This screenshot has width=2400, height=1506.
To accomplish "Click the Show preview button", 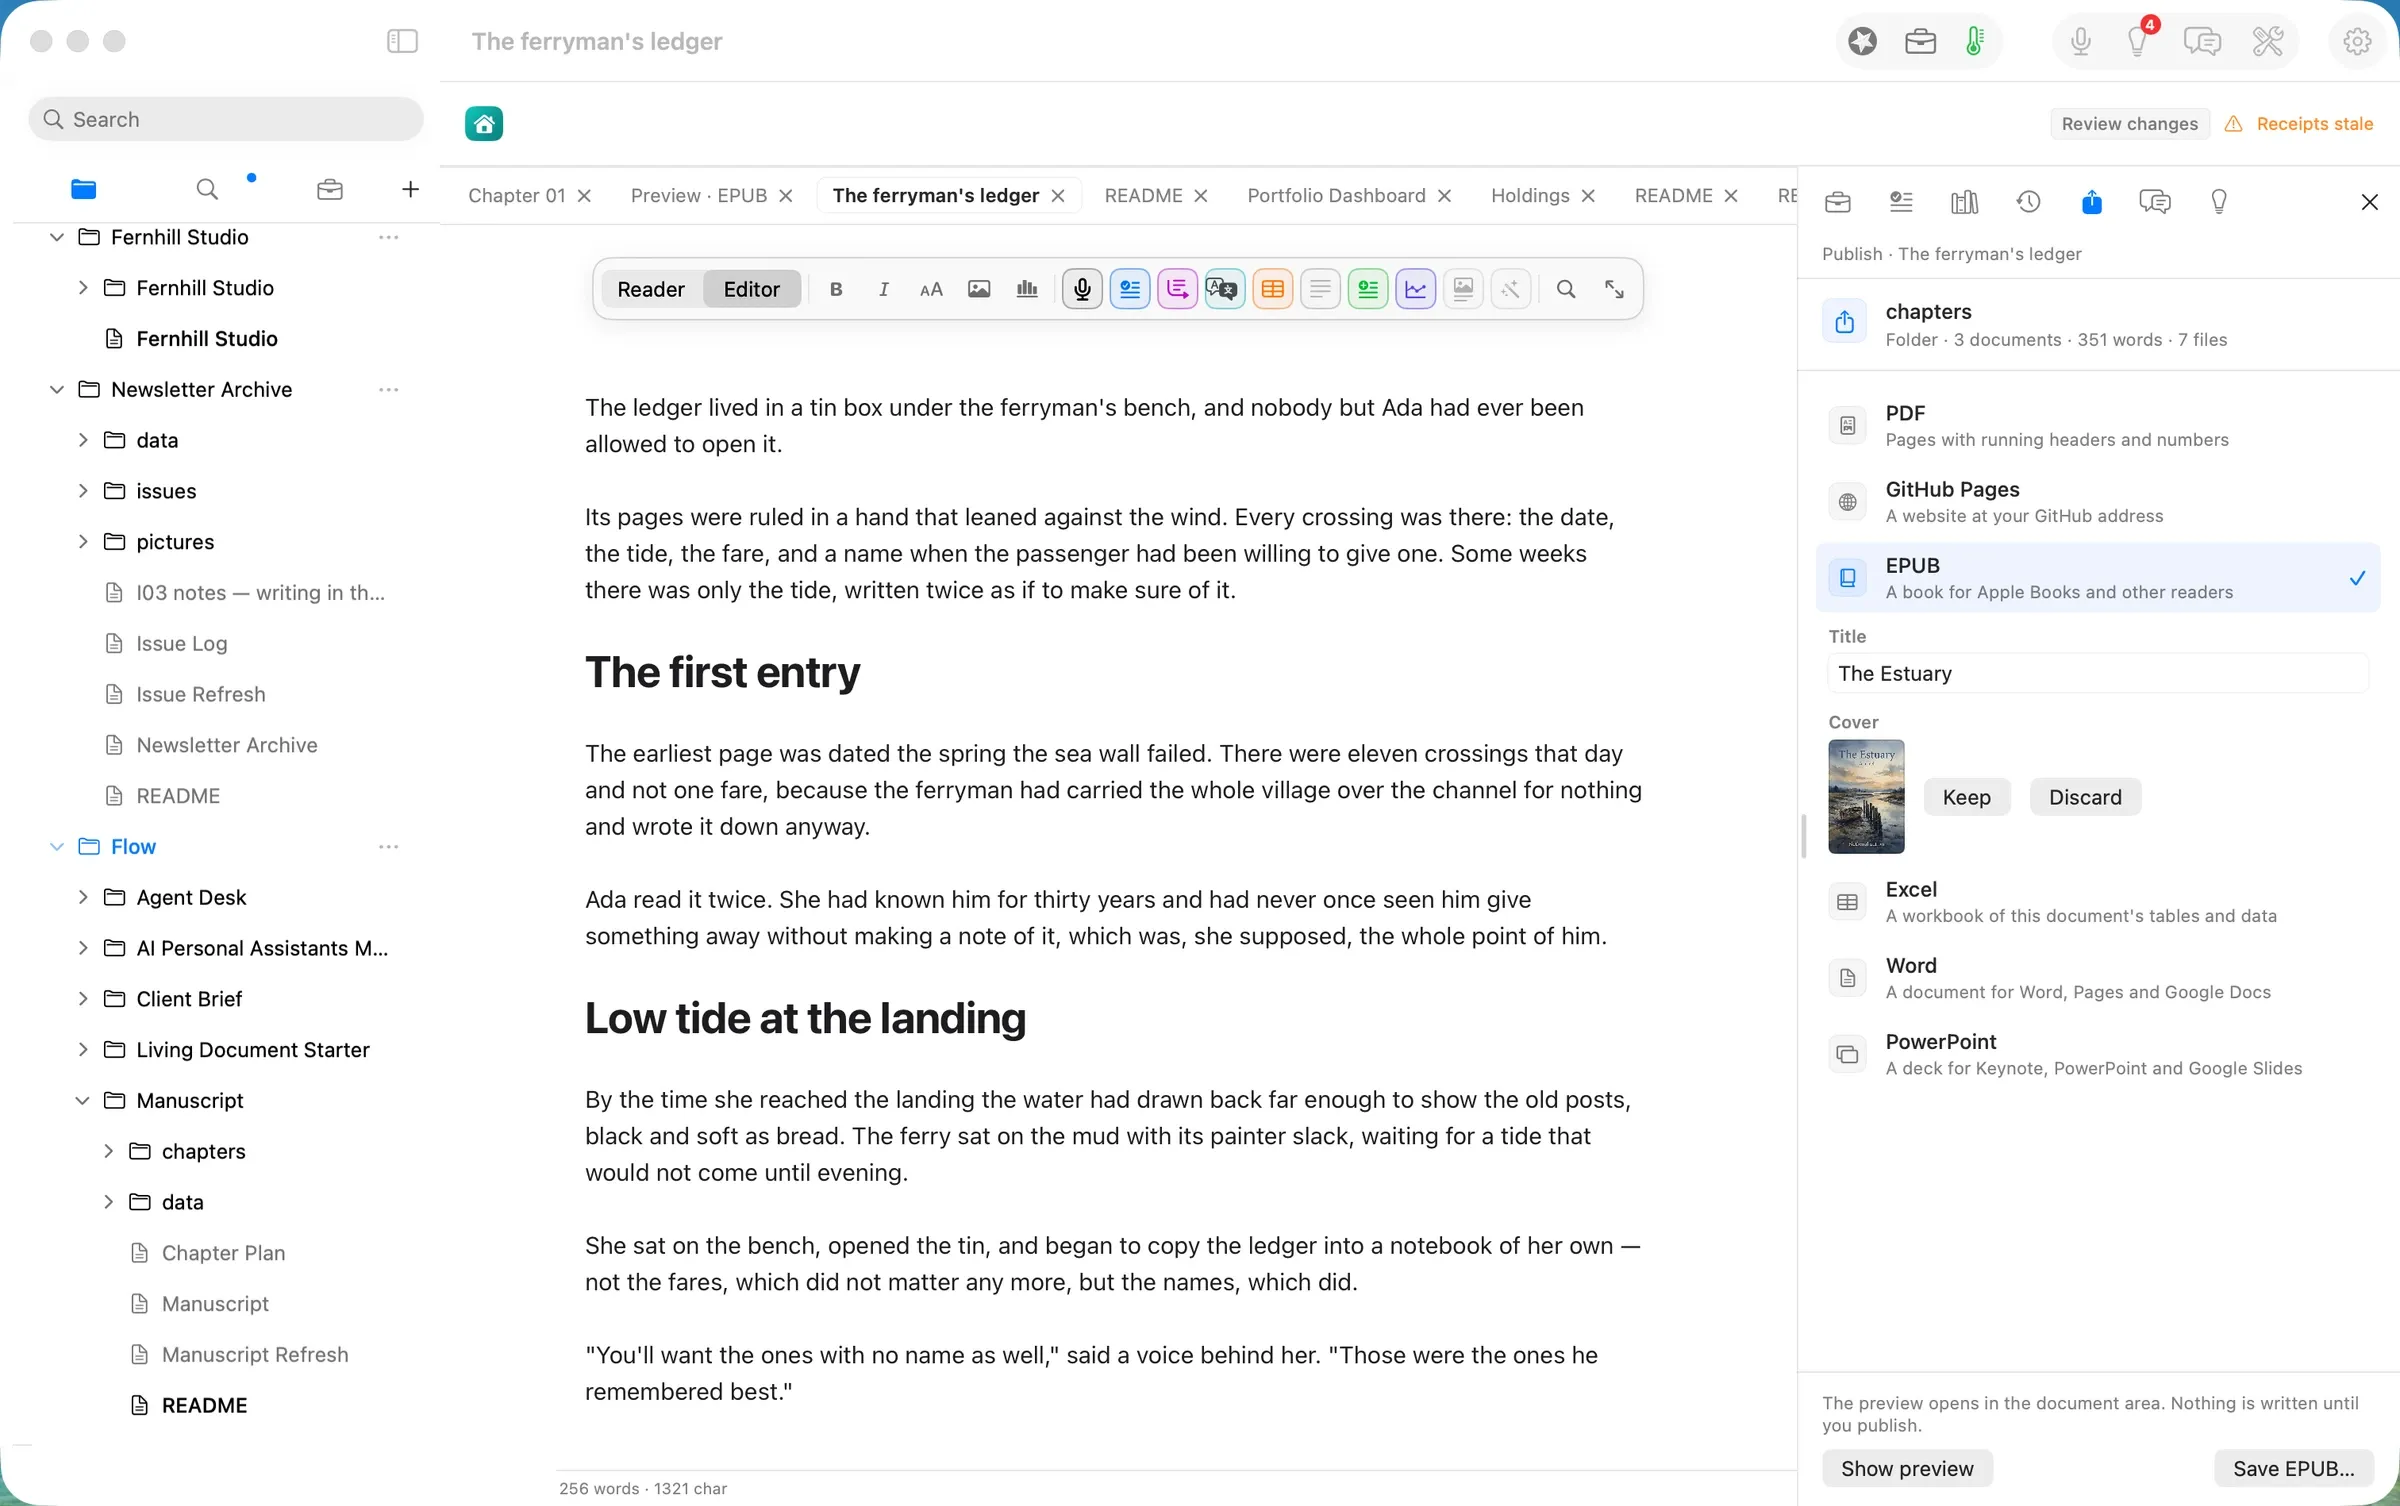I will click(x=1907, y=1468).
